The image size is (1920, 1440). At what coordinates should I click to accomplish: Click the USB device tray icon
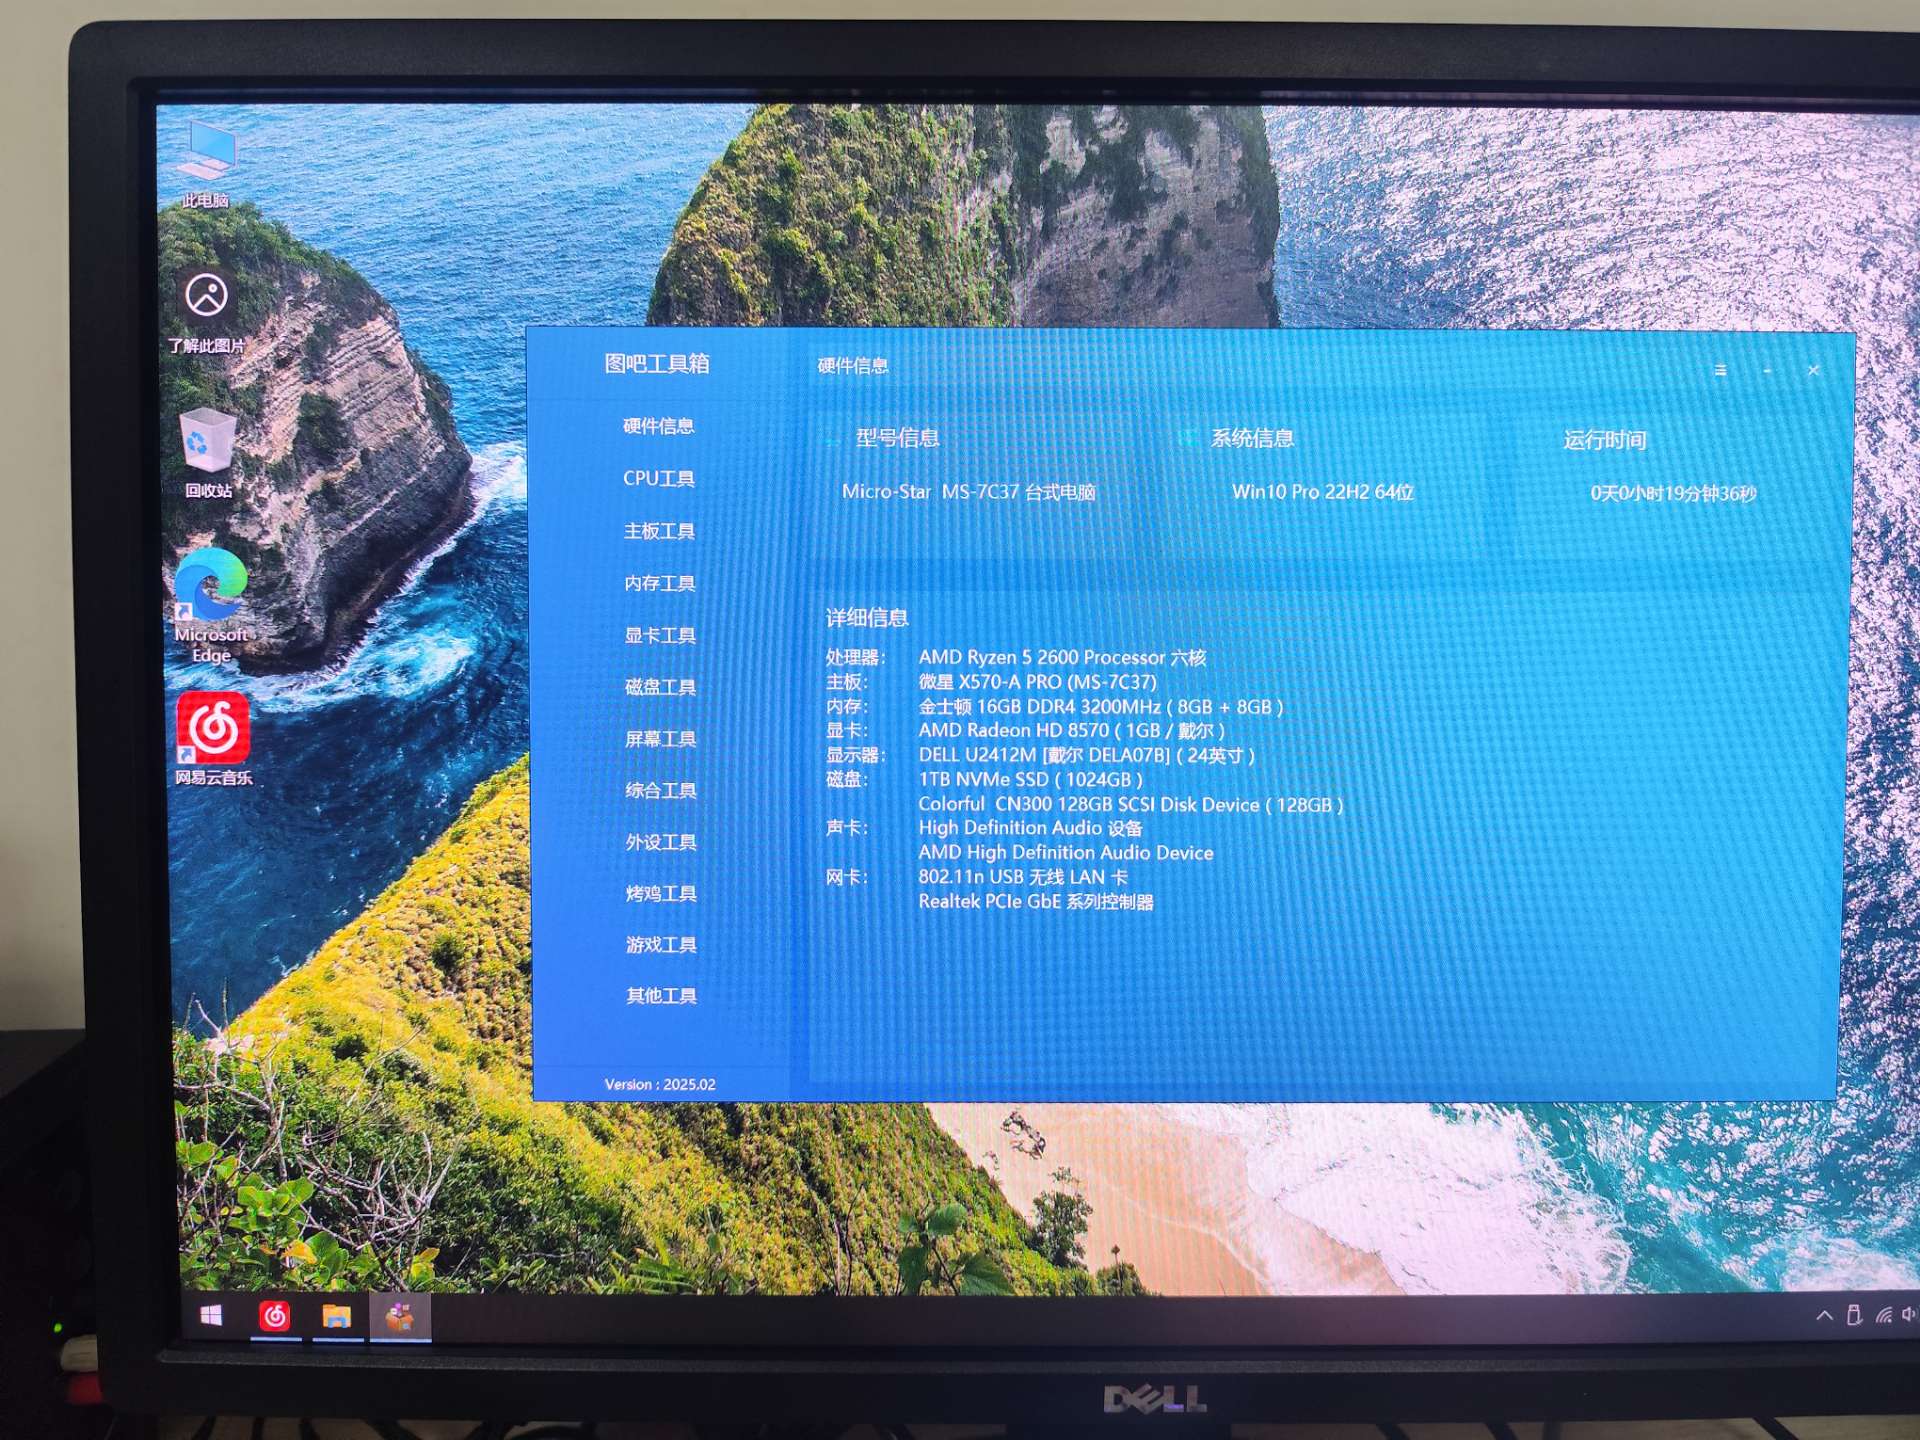(x=1854, y=1315)
